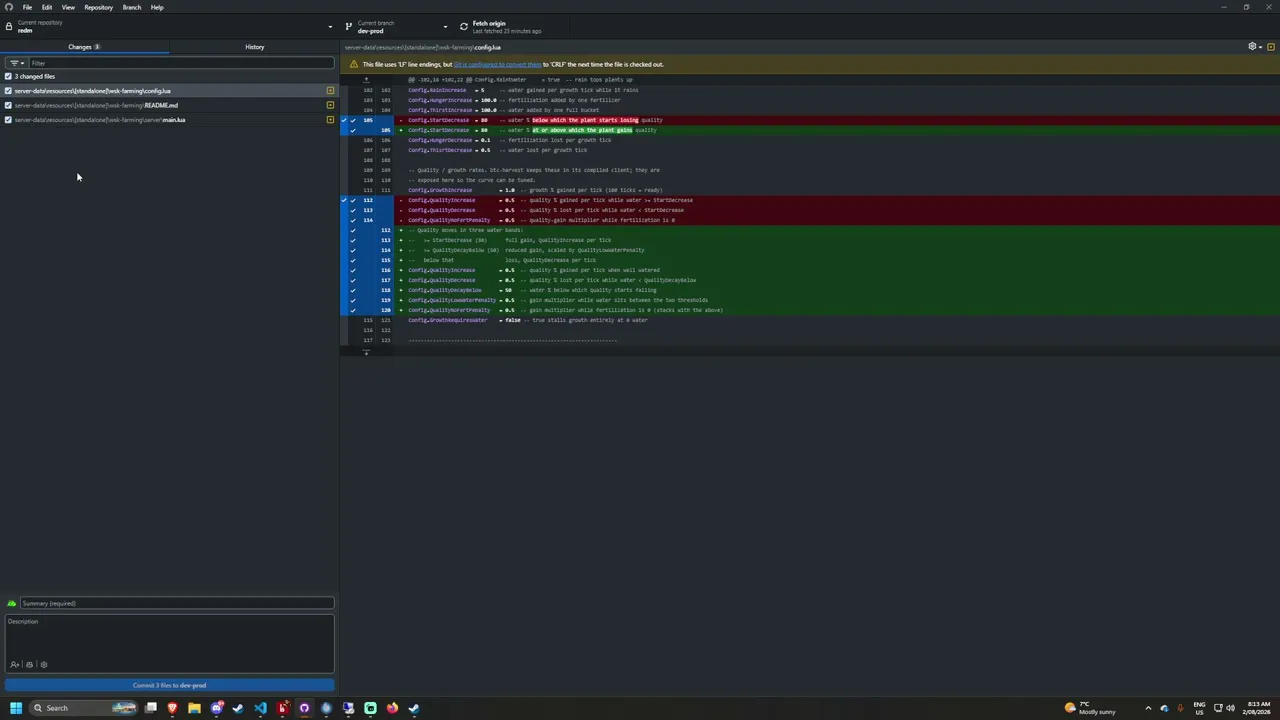Click the GitHub Desktop taskbar icon

[x=304, y=708]
